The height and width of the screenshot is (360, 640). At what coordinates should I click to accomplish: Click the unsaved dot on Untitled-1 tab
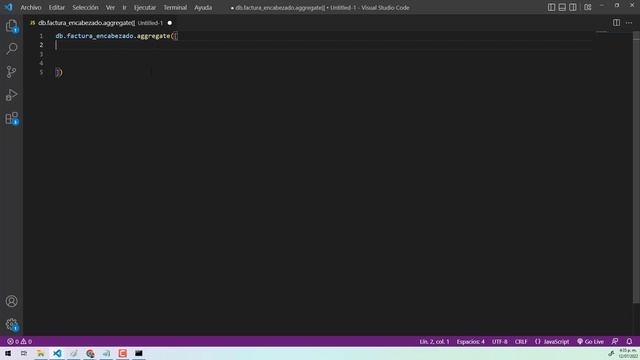tap(170, 23)
